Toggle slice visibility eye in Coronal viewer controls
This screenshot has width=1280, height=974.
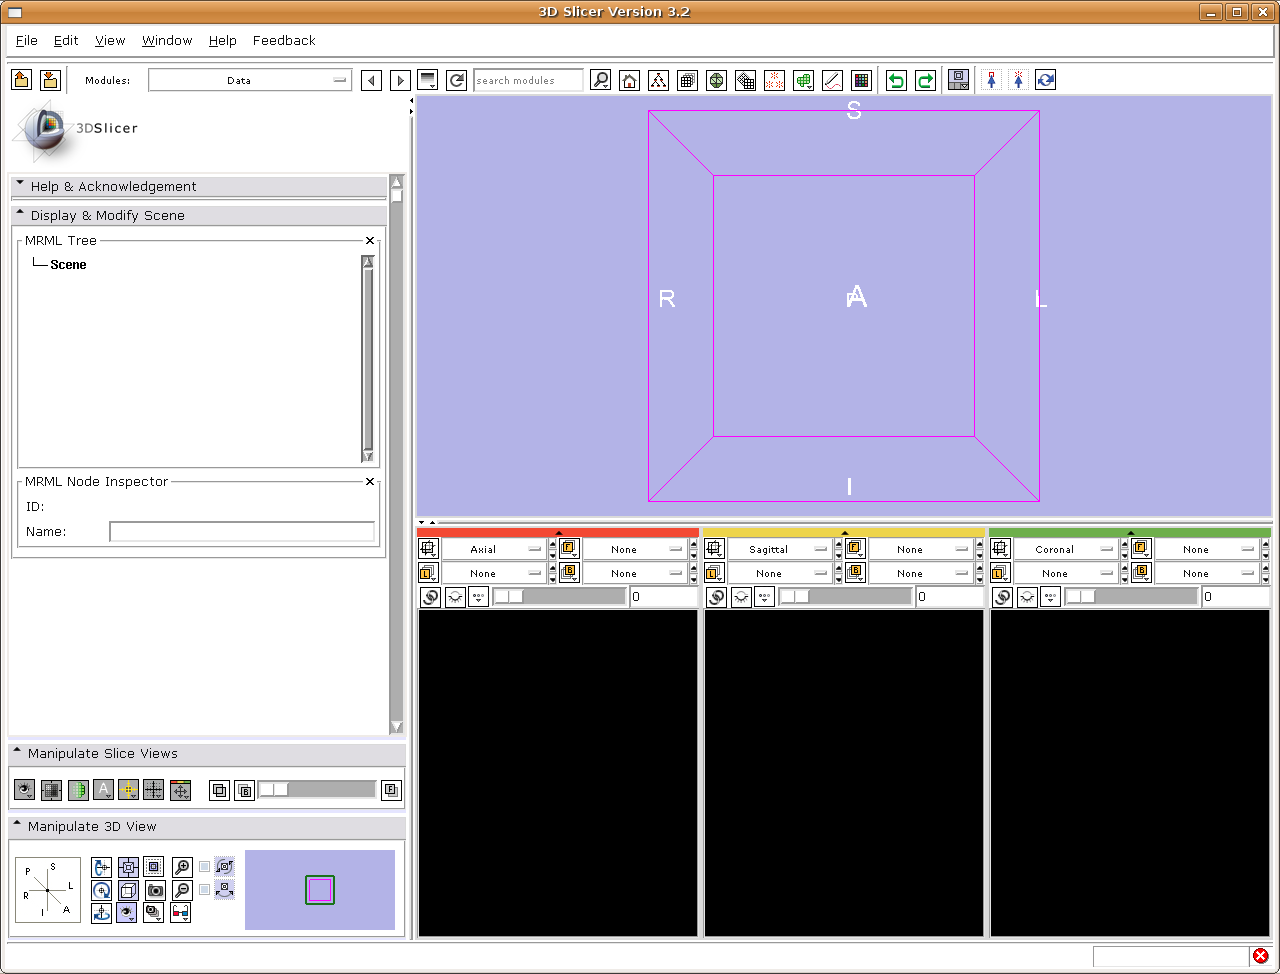pyautogui.click(x=1027, y=597)
